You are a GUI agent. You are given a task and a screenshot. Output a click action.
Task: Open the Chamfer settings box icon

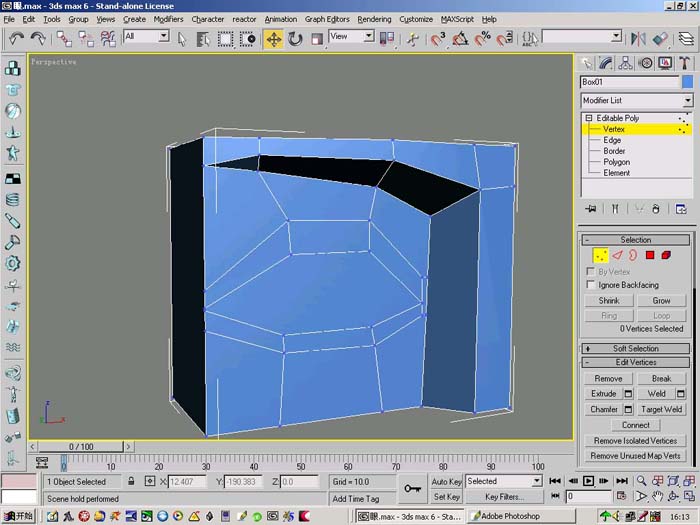[628, 409]
